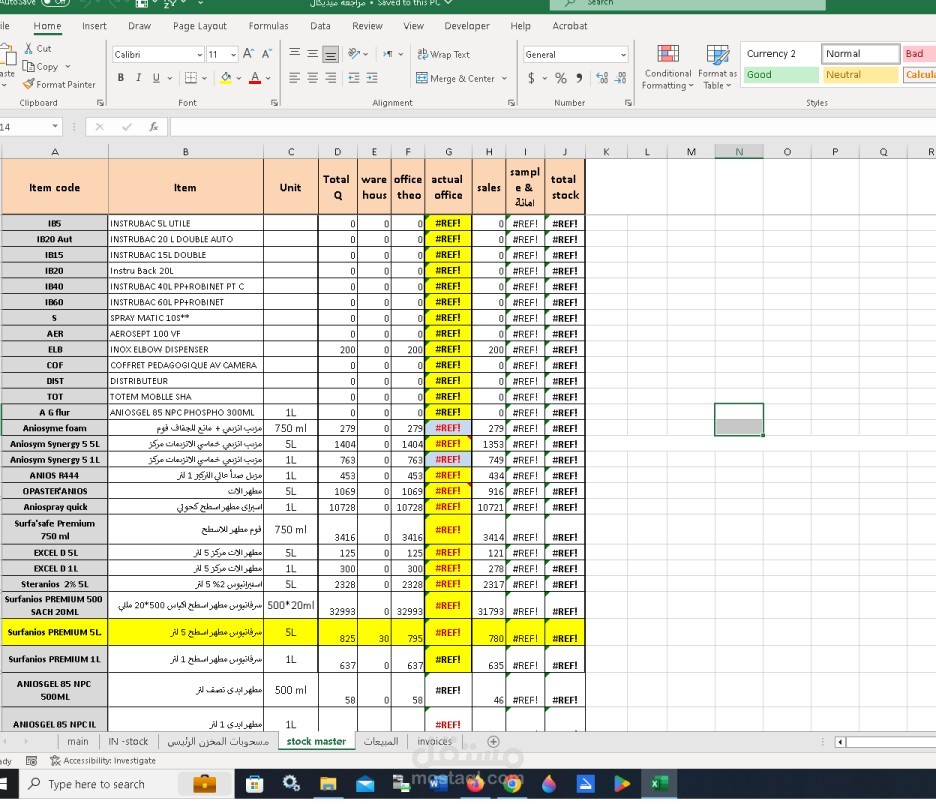Apply the red Font Color
Screen dimensions: 936x804
[255, 78]
